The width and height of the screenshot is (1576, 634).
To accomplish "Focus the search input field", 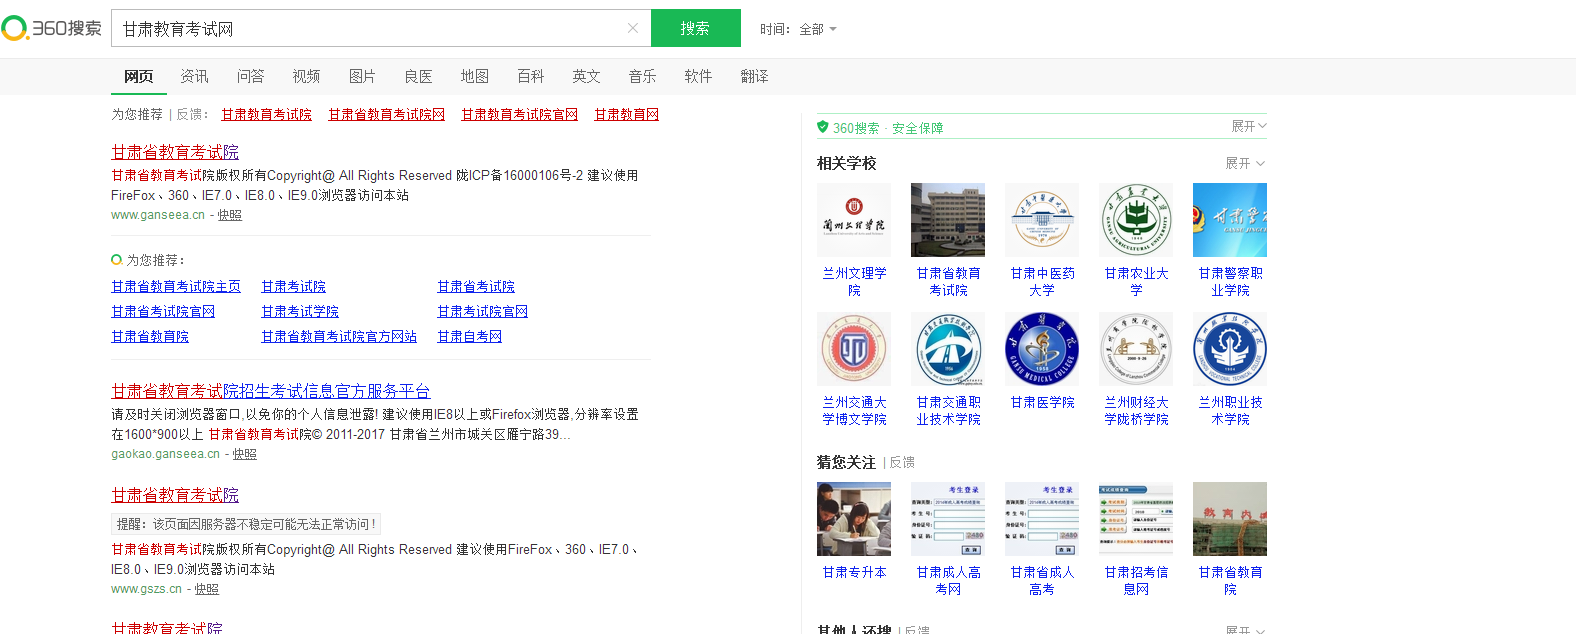I will [370, 28].
